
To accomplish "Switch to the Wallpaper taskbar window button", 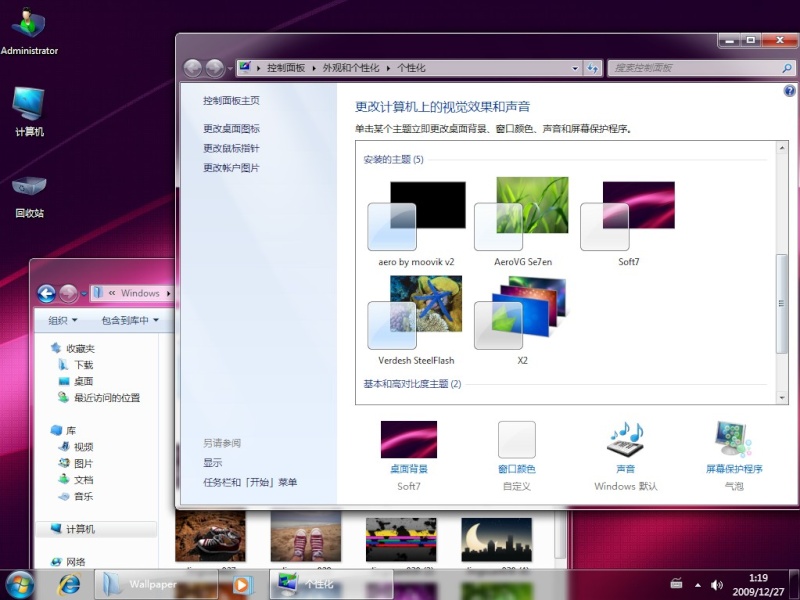I will point(156,585).
